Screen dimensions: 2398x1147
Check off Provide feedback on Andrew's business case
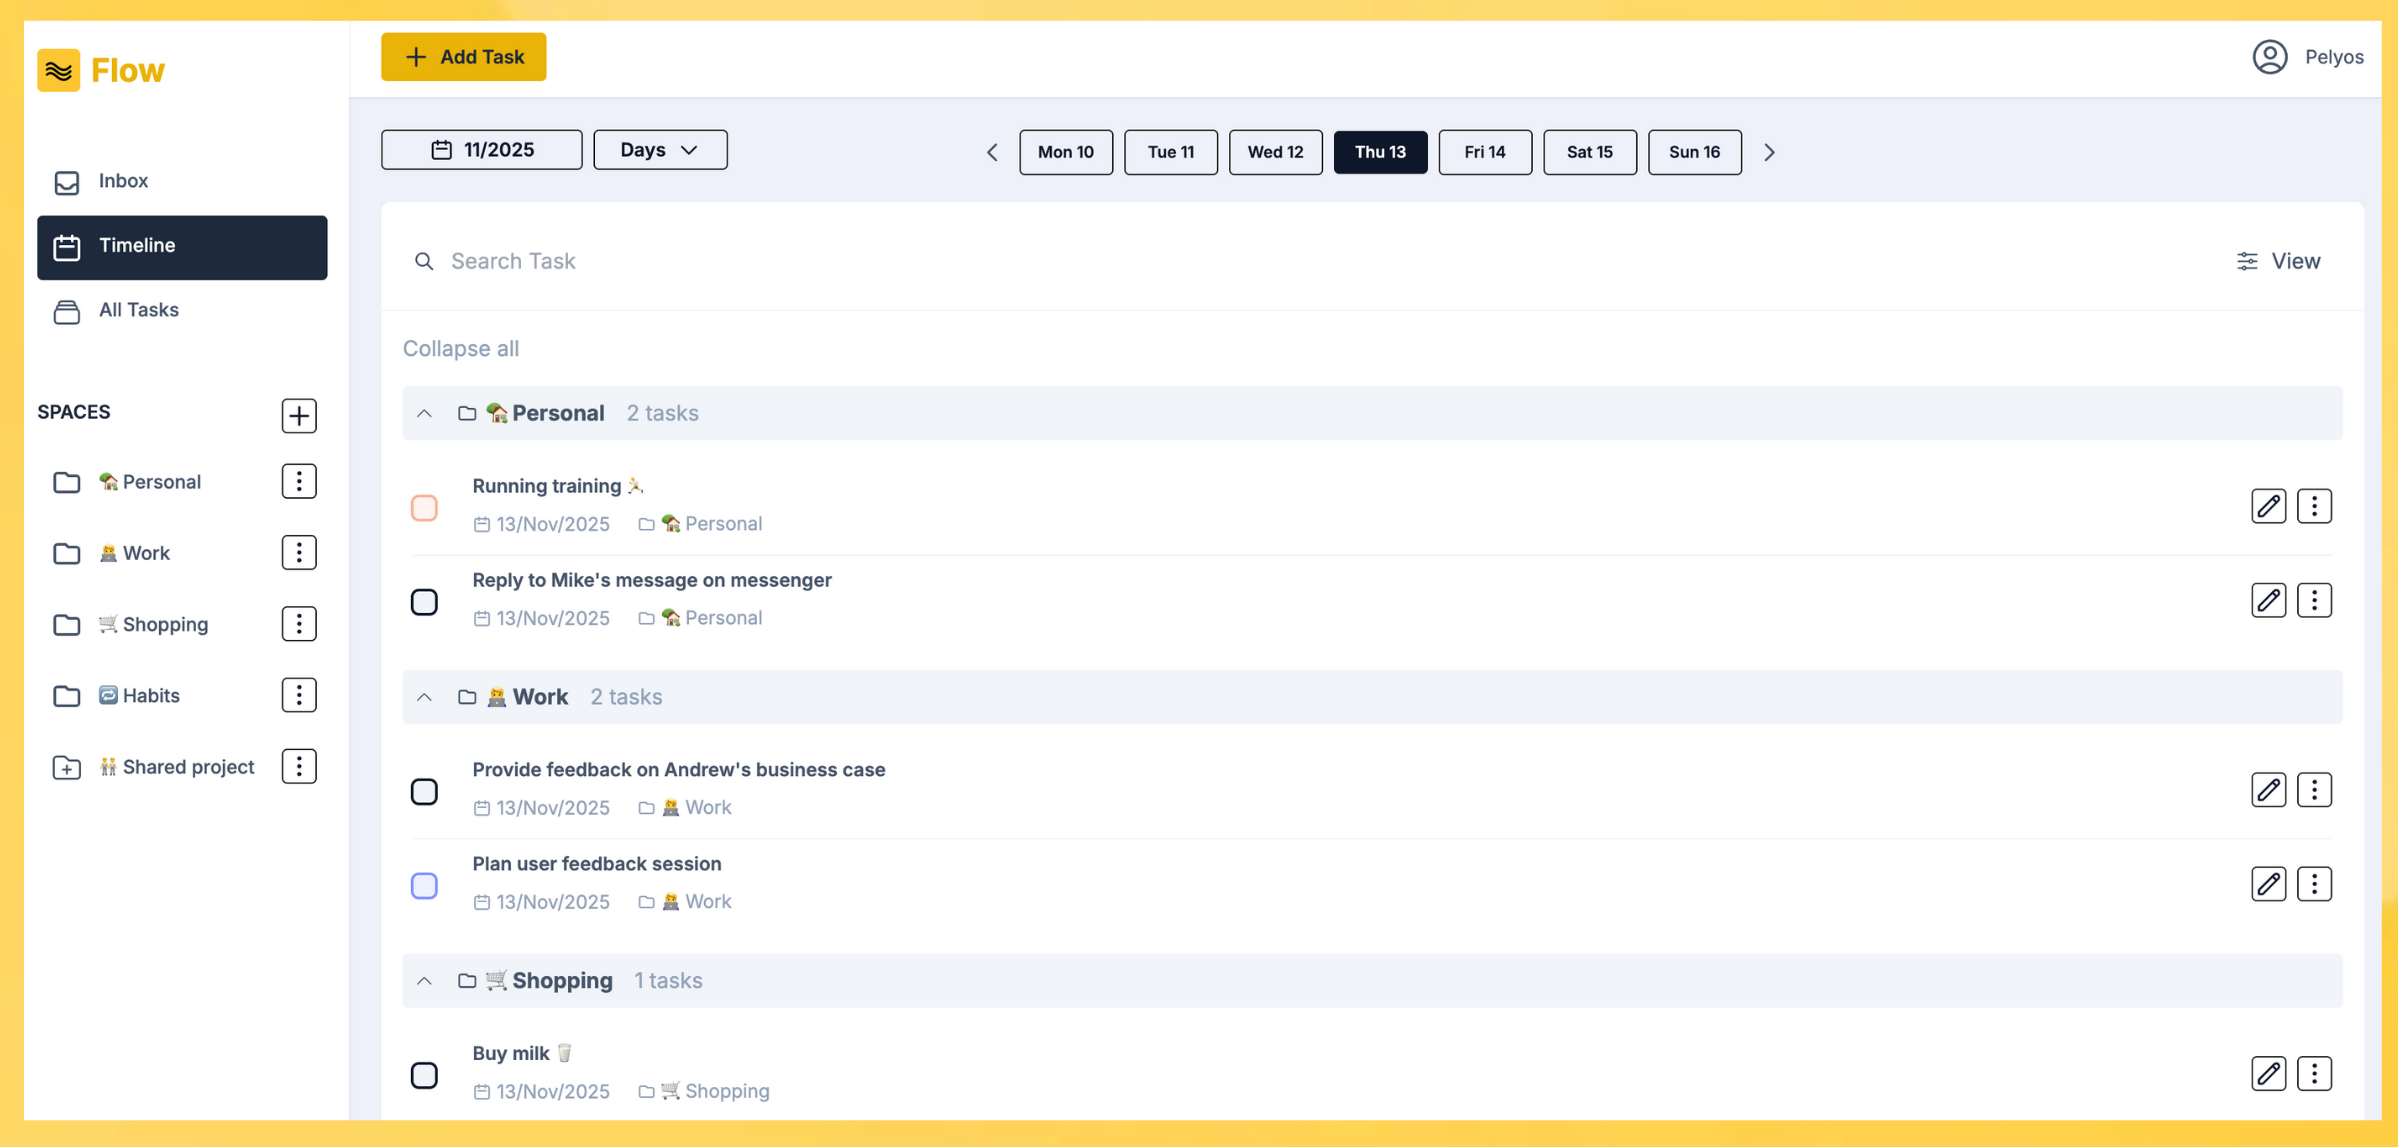[x=424, y=790]
